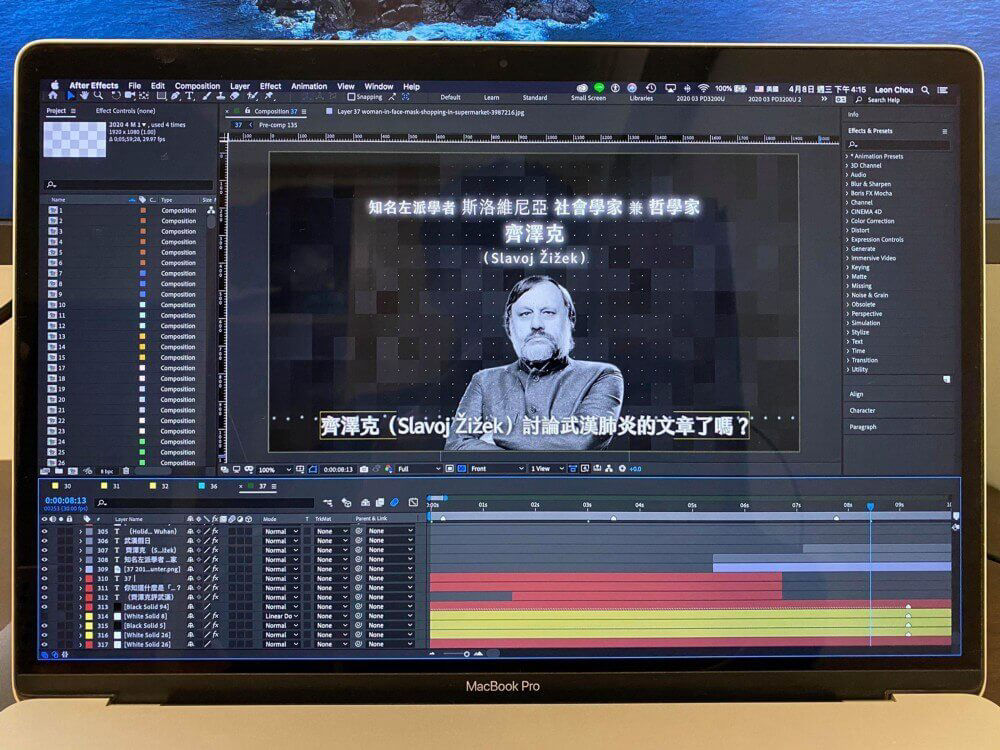Open the 1 View layout dropdown
Screen dimensions: 1000x750
(547, 469)
